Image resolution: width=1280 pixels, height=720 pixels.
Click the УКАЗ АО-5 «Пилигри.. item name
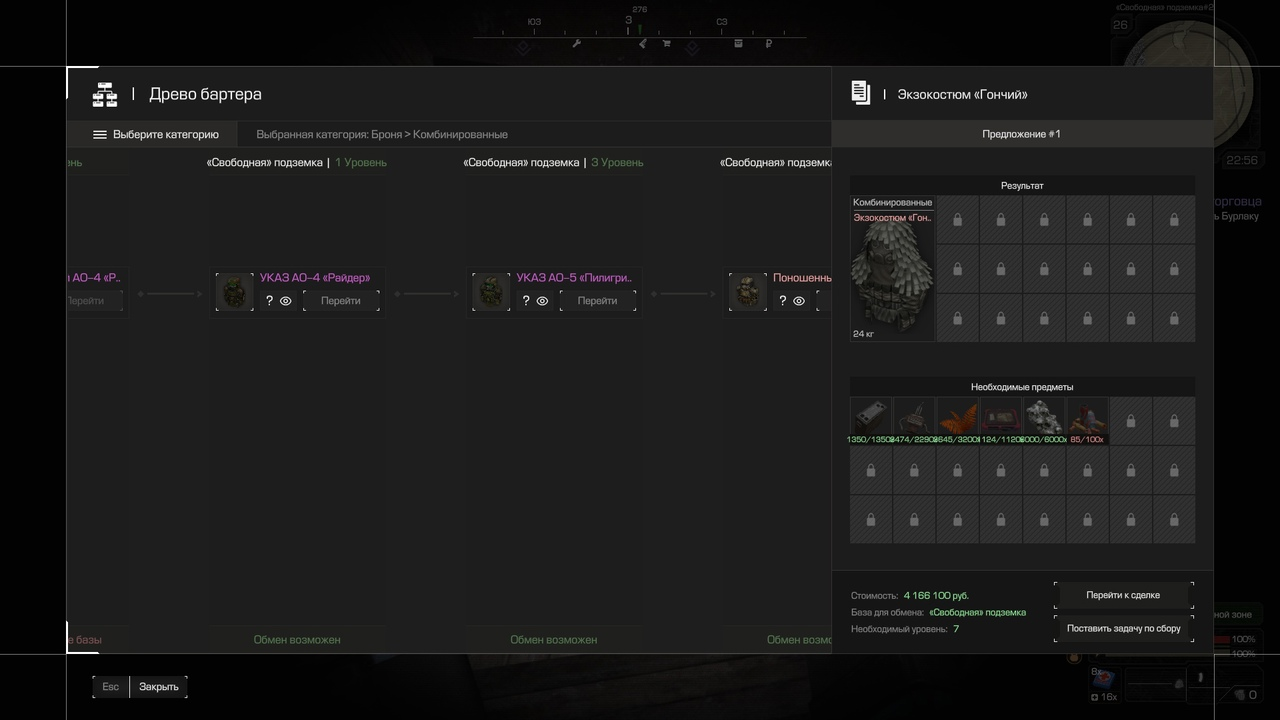tap(574, 278)
